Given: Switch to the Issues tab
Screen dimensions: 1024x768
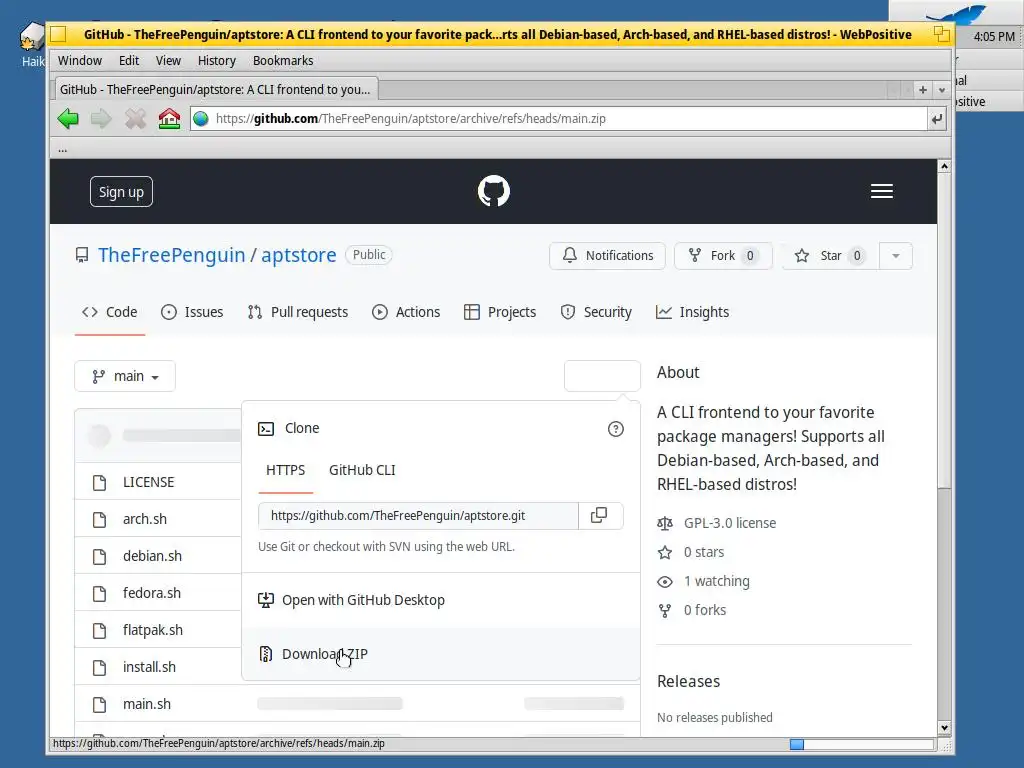Looking at the screenshot, I should (x=192, y=312).
